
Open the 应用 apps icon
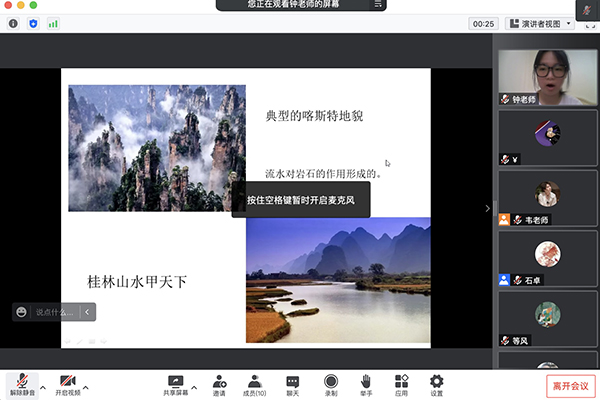(x=401, y=385)
